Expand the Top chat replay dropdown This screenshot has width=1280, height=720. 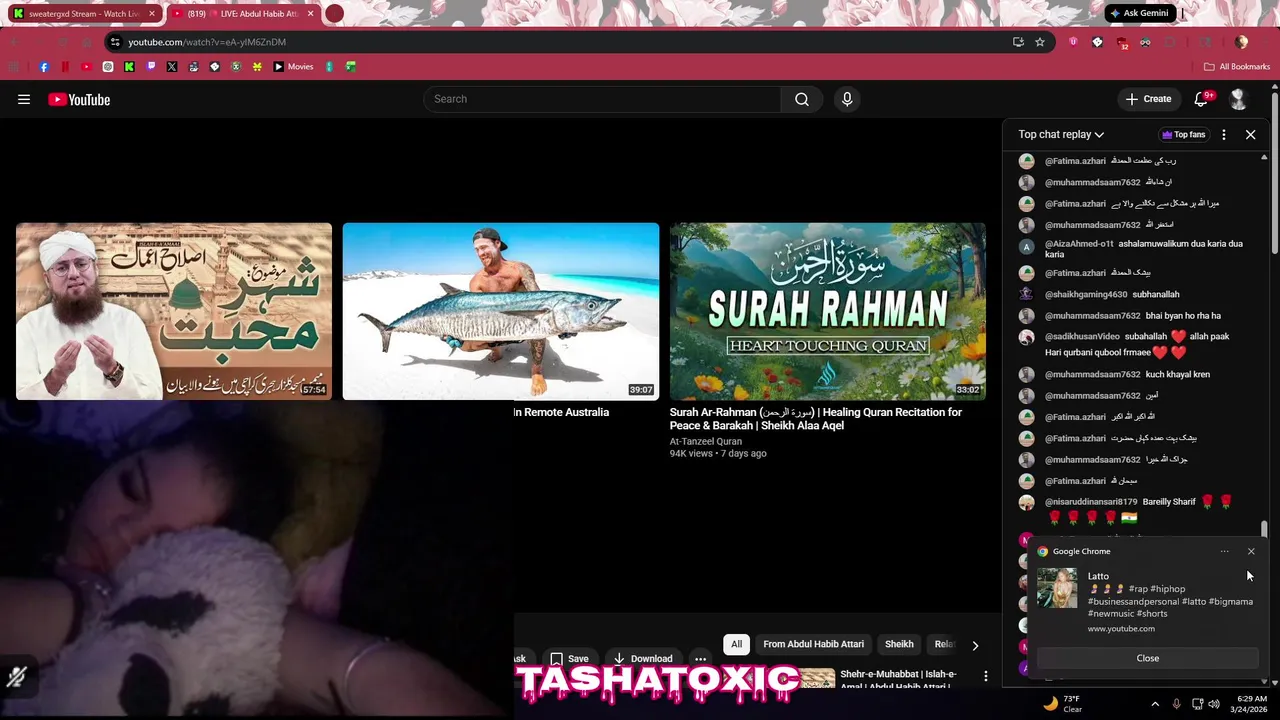[1061, 134]
